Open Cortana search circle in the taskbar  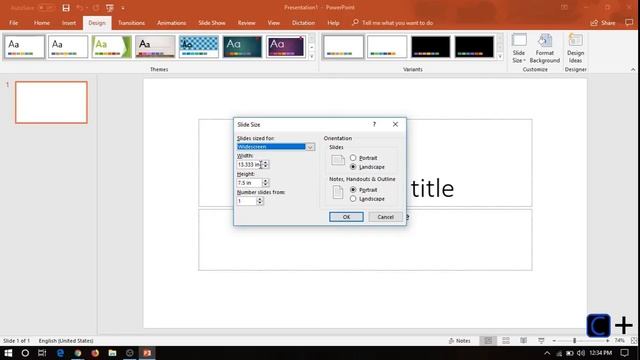coord(25,353)
